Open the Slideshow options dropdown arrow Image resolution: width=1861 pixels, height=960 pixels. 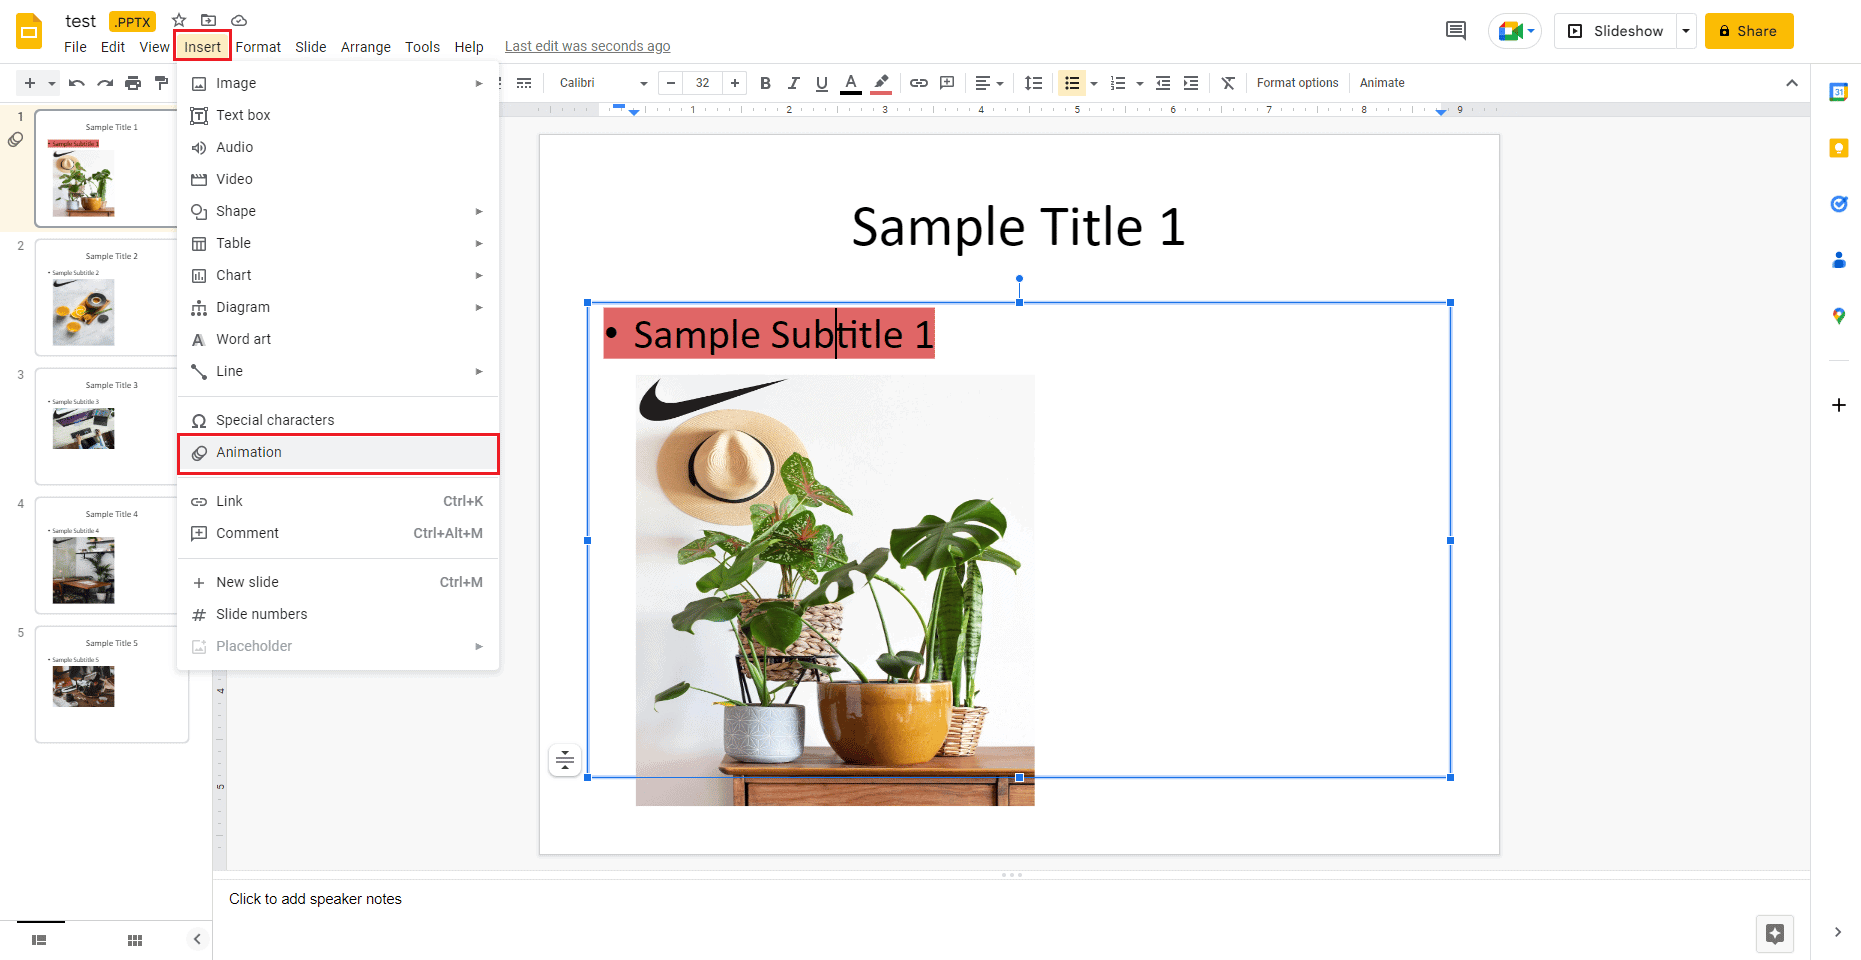1686,31
